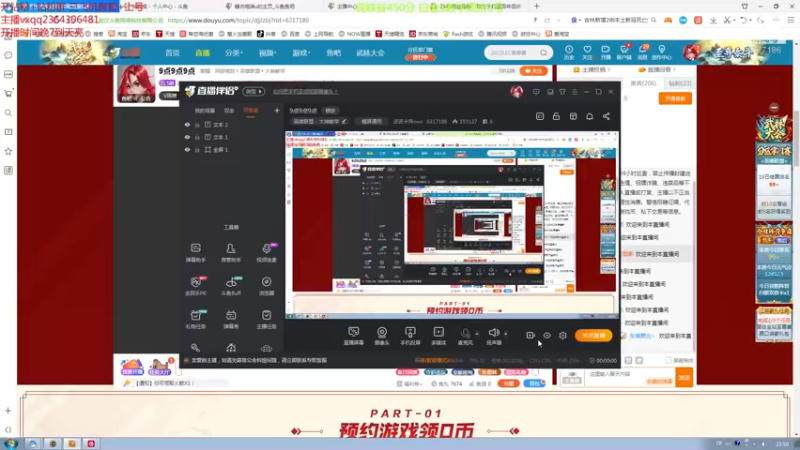Open the help link in the title bar
This screenshot has height=450, width=800.
point(305,92)
